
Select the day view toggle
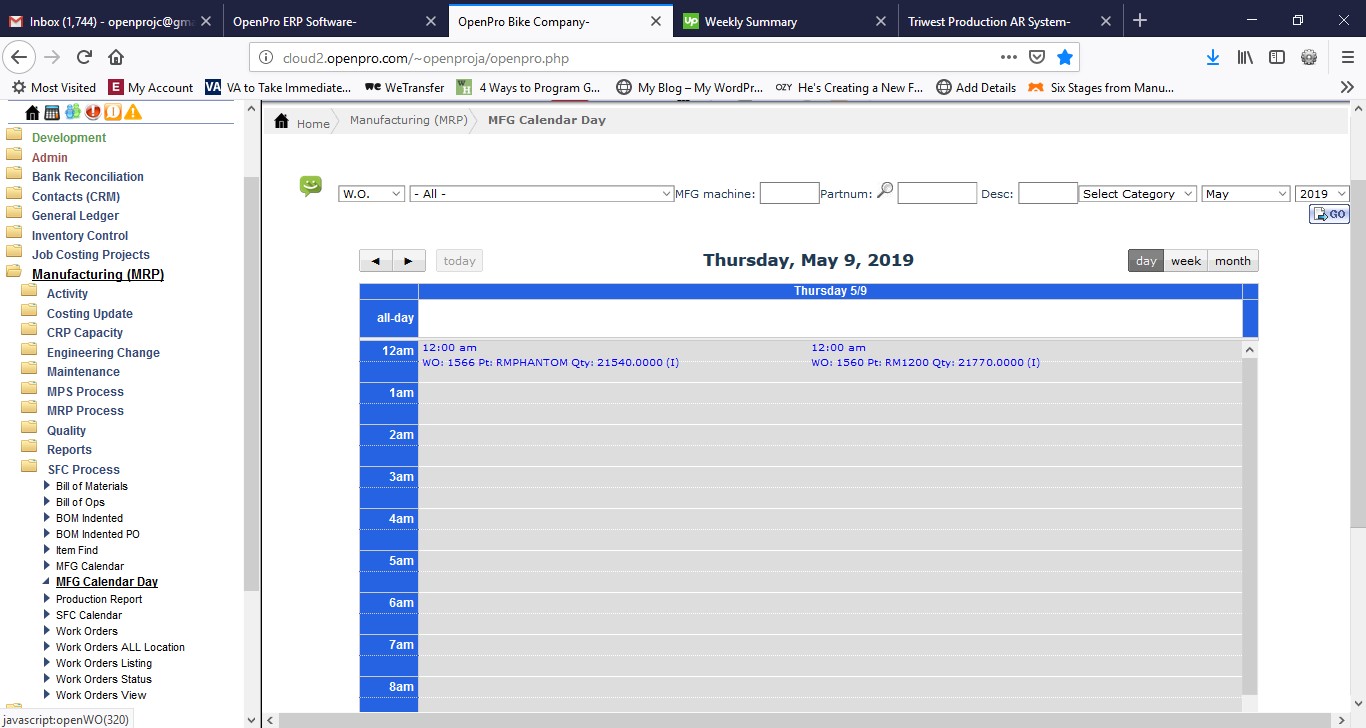coord(1146,261)
